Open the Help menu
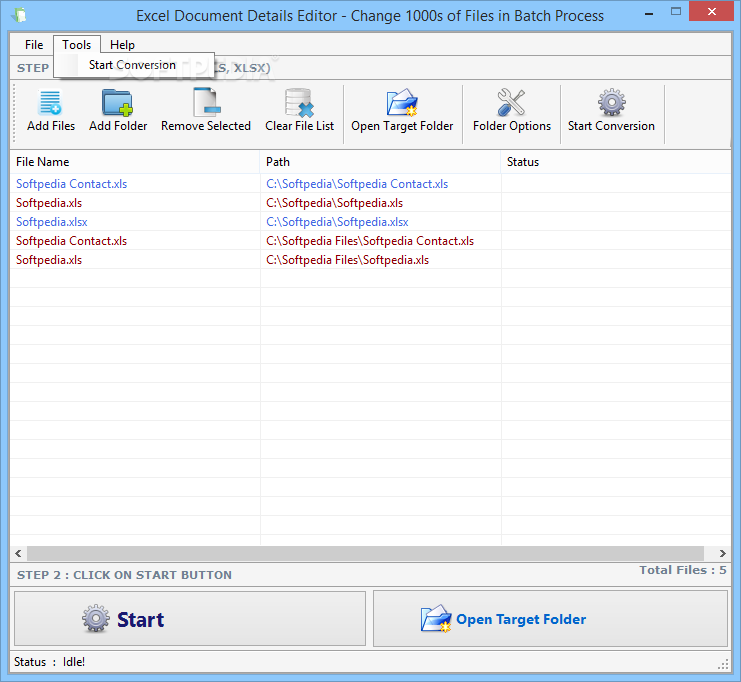The width and height of the screenshot is (741, 682). pos(122,45)
